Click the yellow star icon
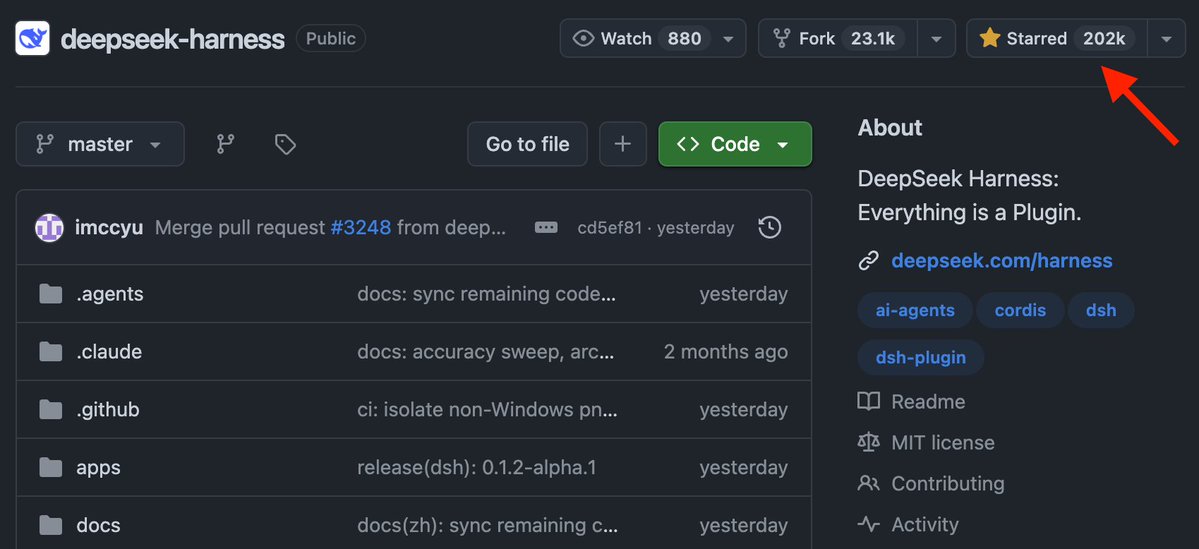Screen dimensions: 1199x549 990,38
